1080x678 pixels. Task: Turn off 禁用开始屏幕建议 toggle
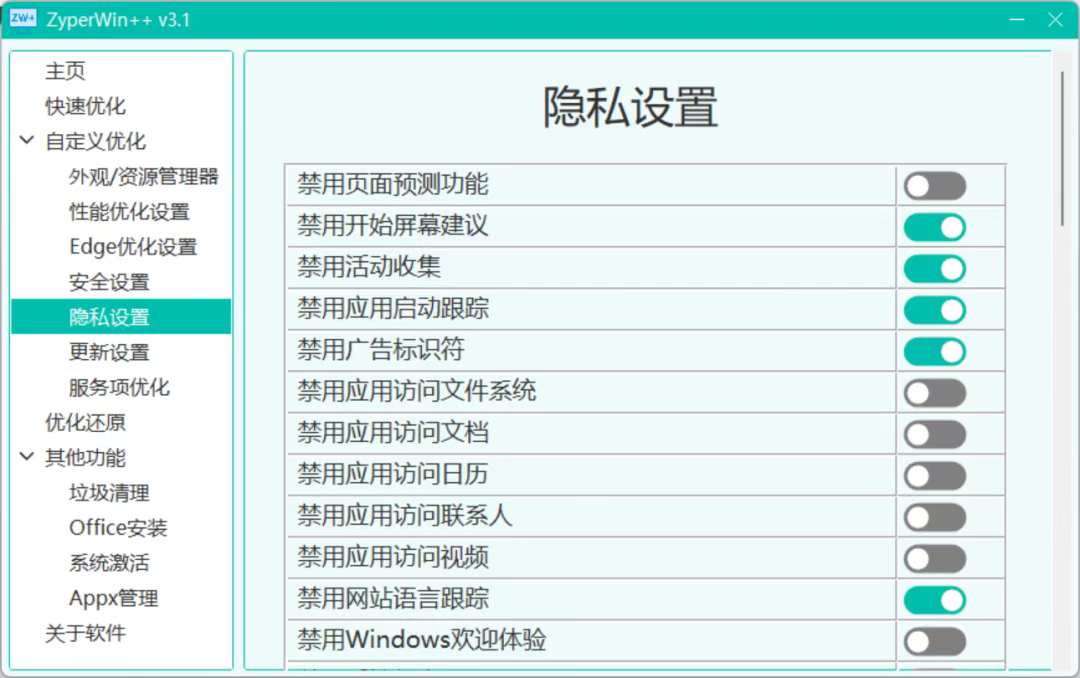pyautogui.click(x=935, y=228)
